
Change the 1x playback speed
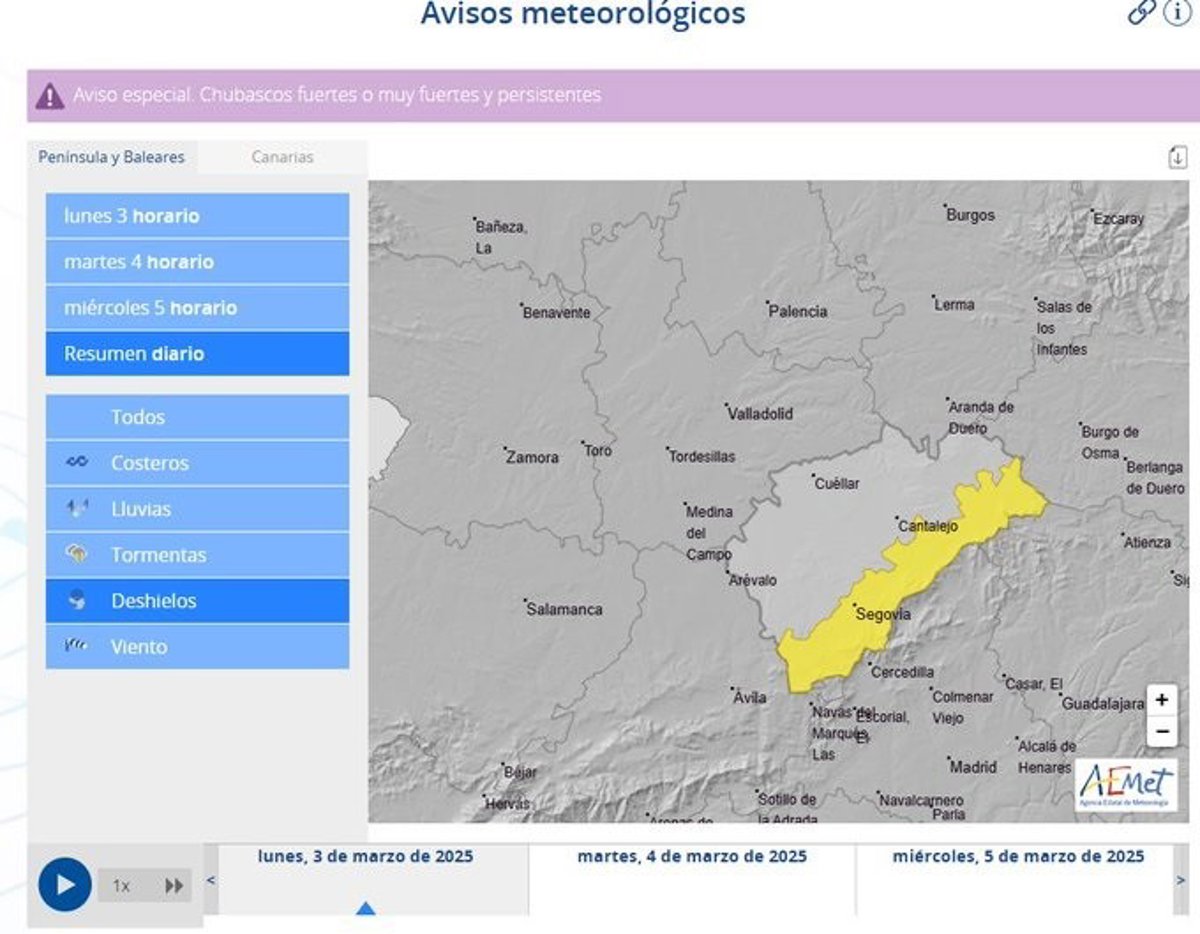(122, 885)
